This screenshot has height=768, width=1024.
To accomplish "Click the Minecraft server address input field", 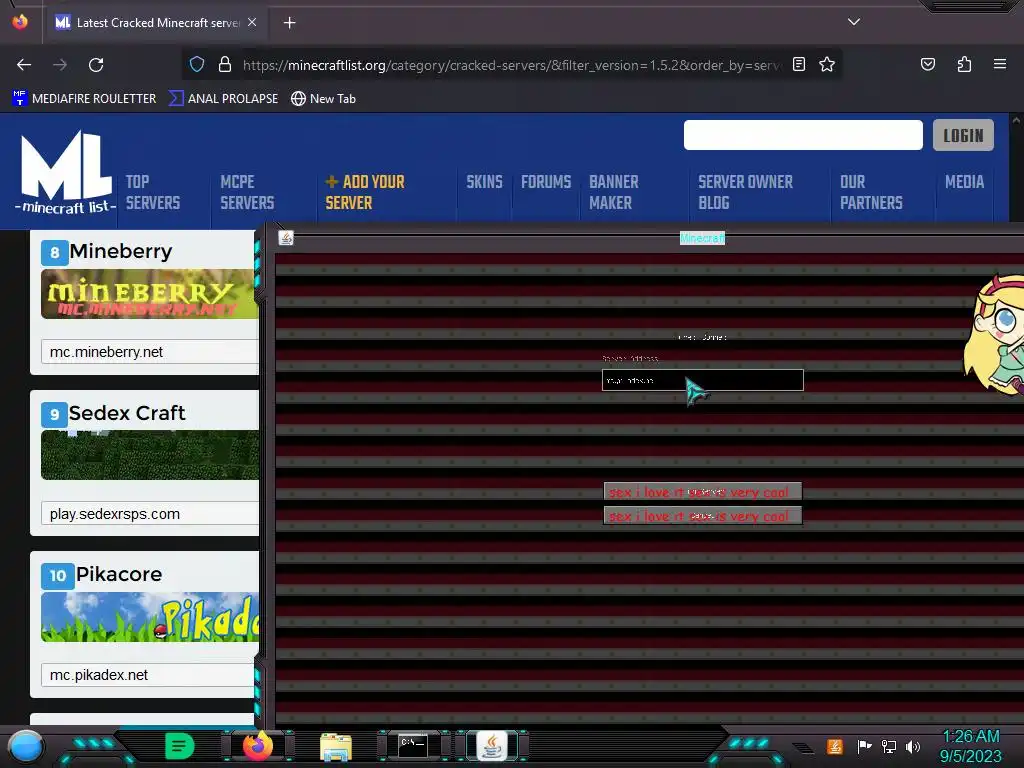I will coord(703,380).
